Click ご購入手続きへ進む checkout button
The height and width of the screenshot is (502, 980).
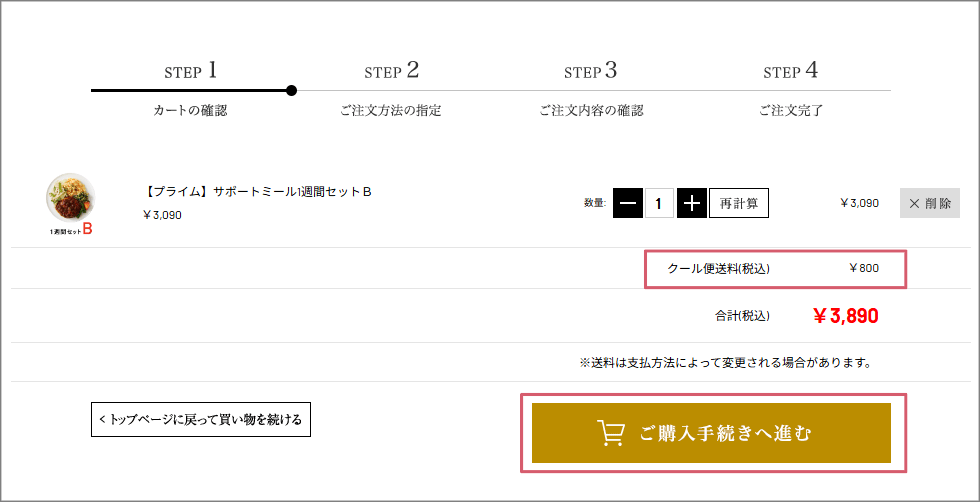click(711, 433)
